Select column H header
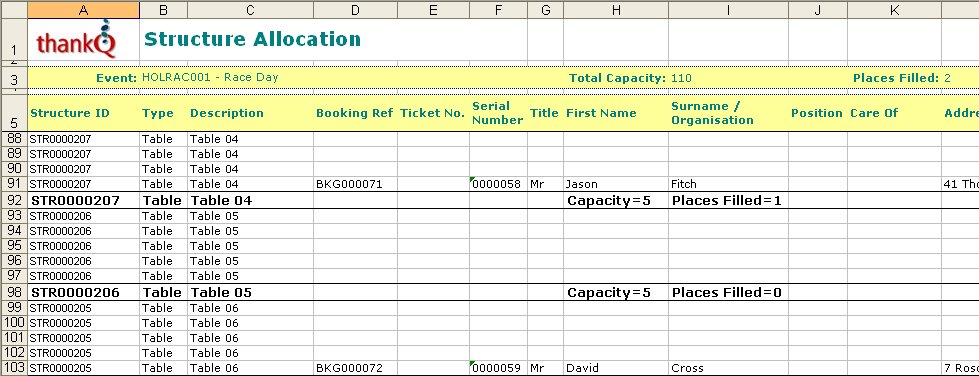 616,9
